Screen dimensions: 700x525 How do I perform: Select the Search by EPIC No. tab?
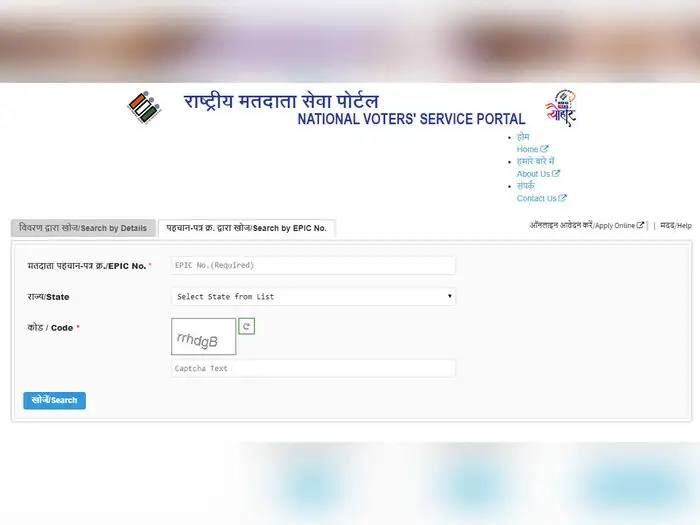pos(246,228)
